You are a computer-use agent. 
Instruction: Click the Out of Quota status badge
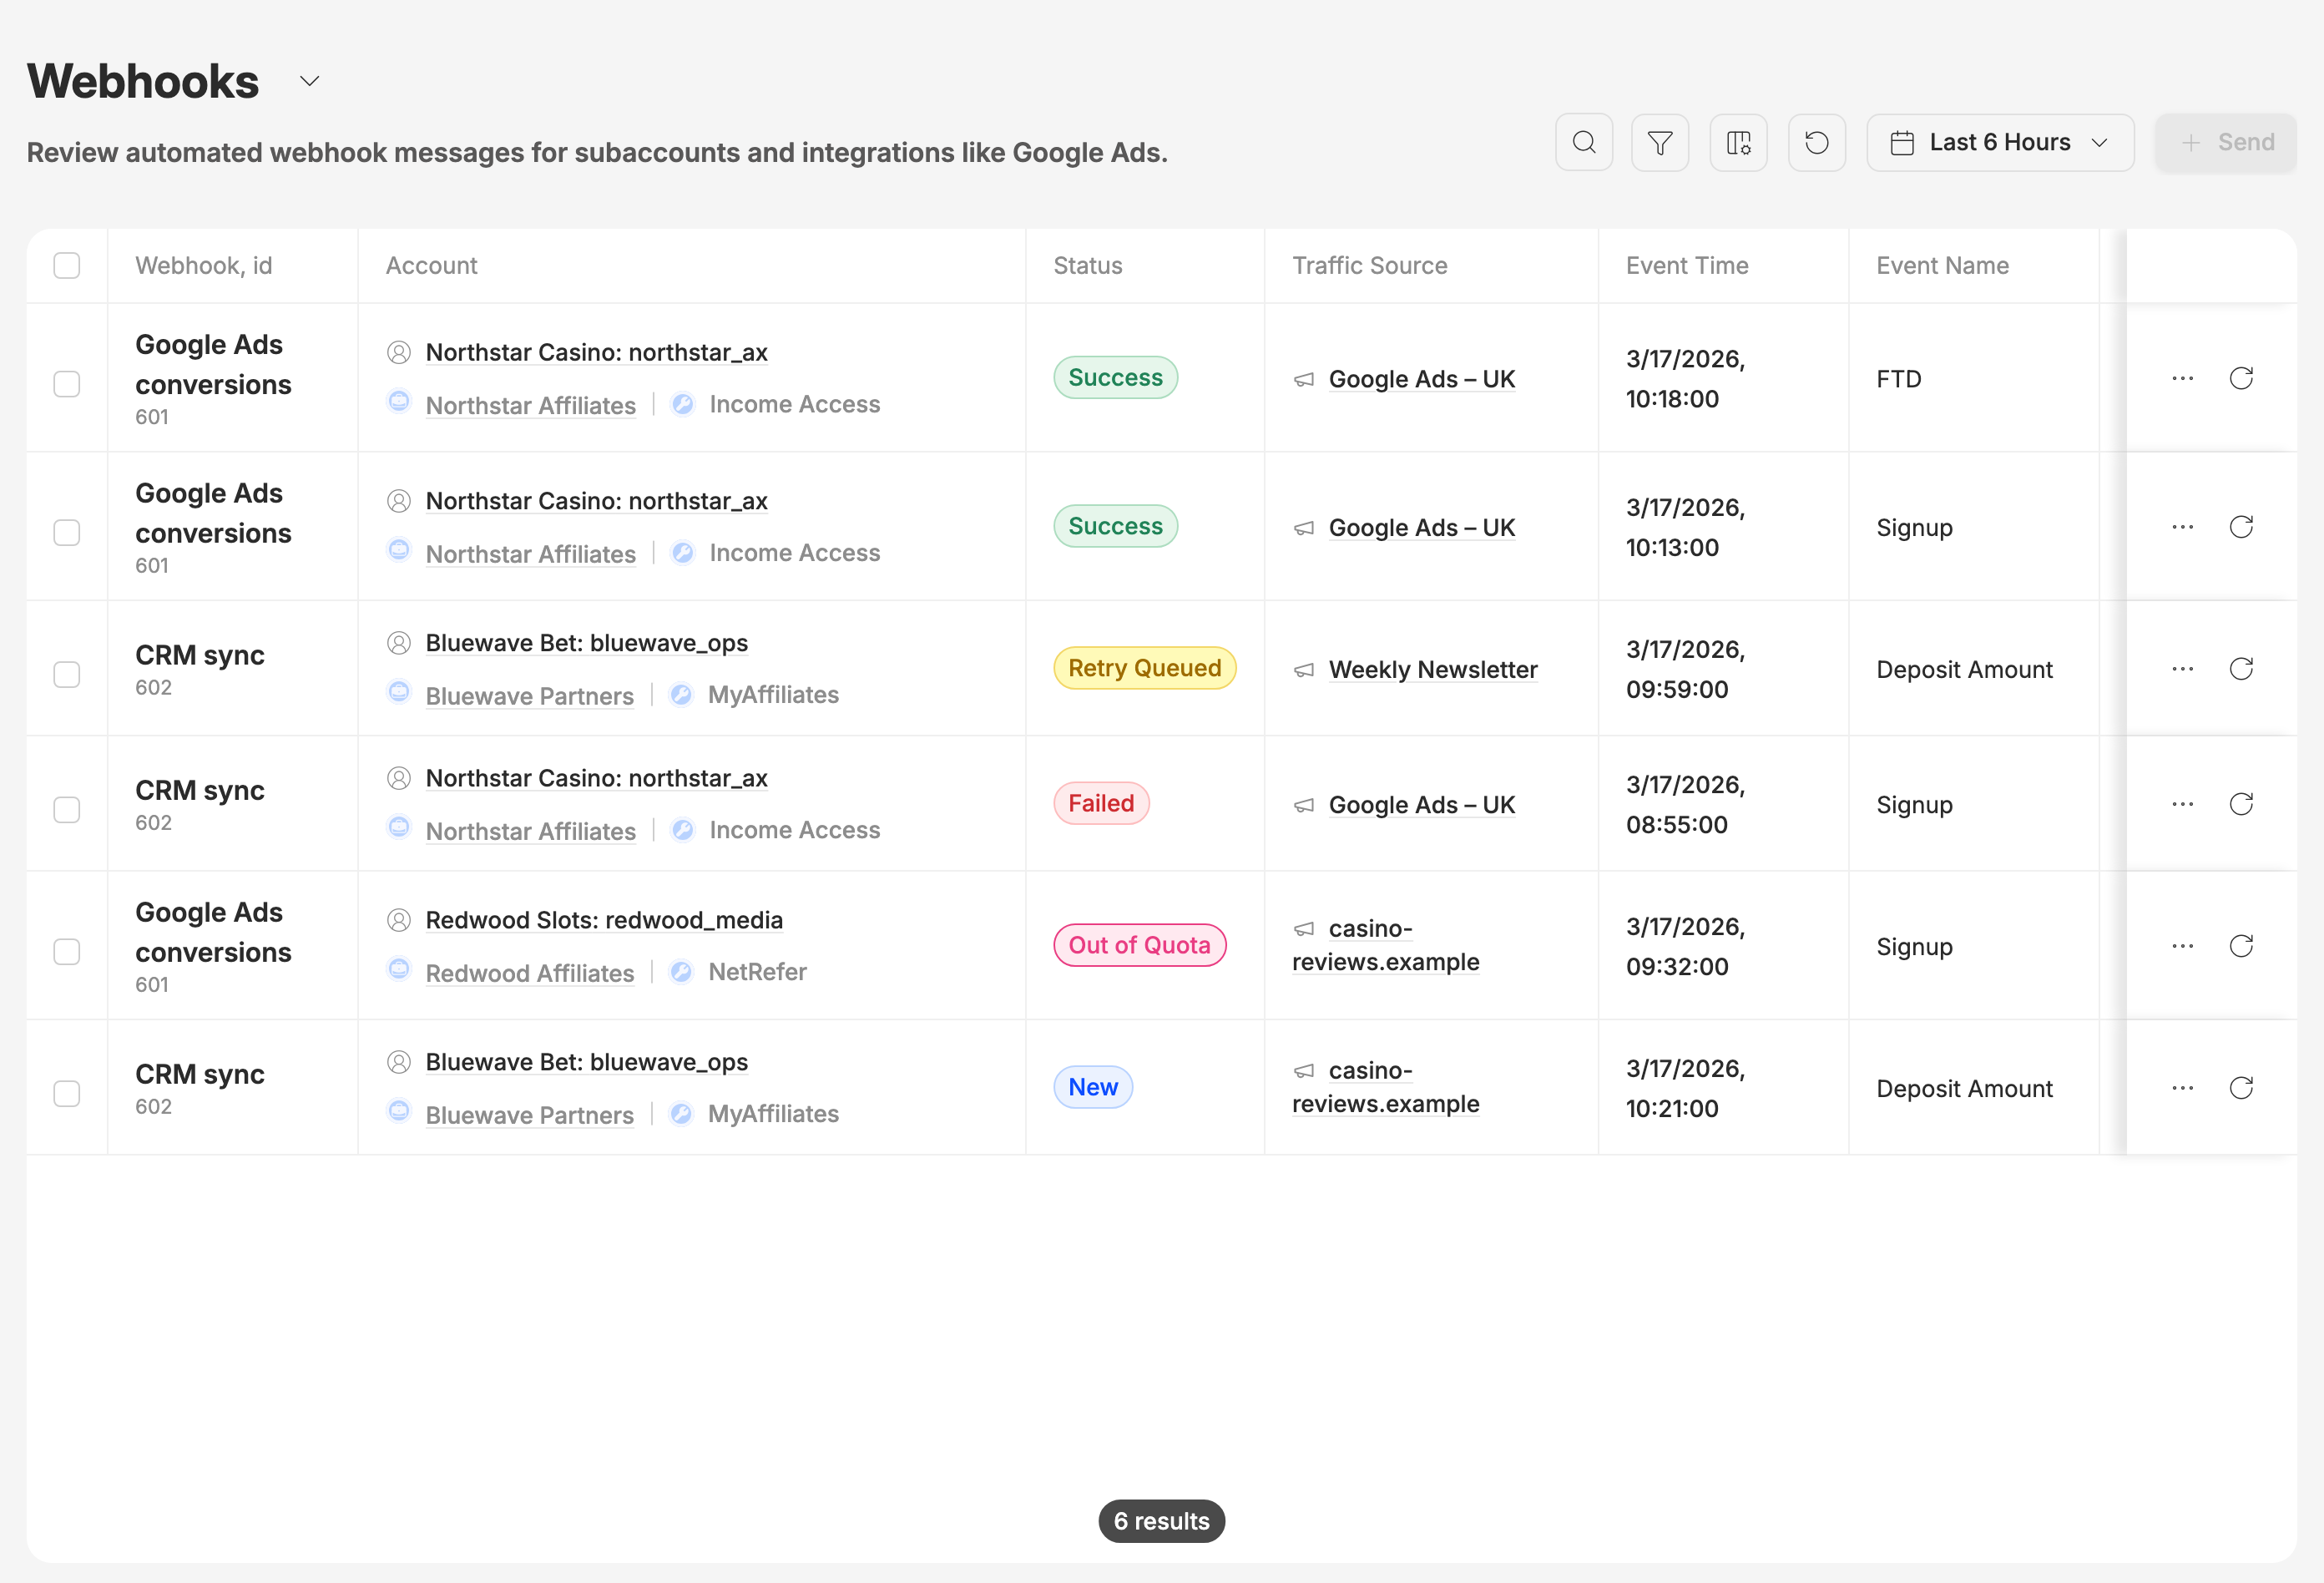[1140, 945]
